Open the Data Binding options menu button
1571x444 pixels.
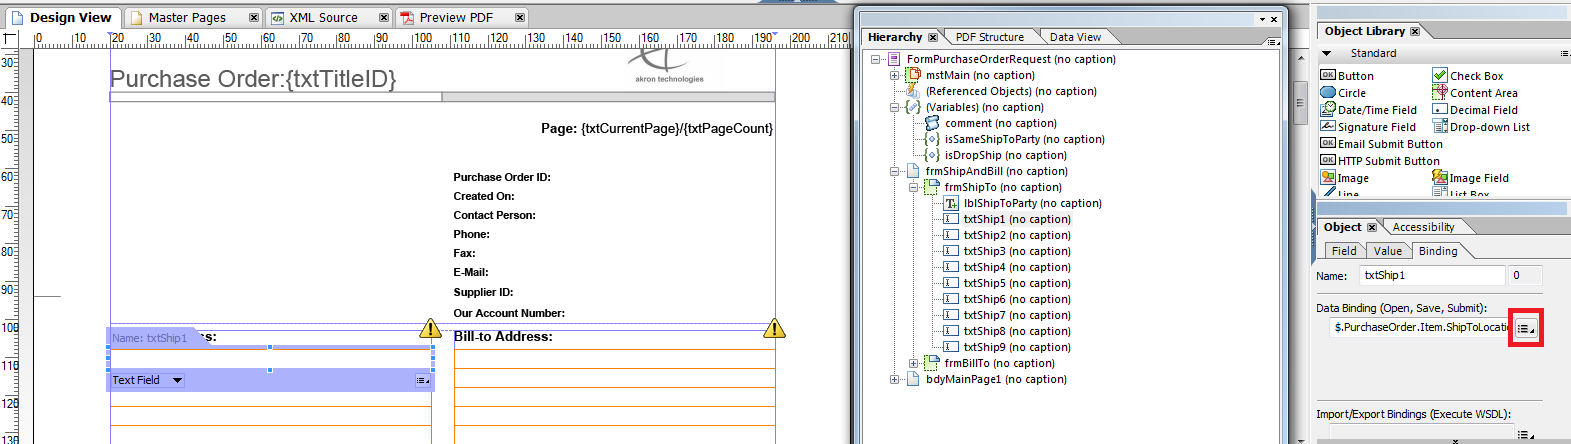click(x=1525, y=328)
